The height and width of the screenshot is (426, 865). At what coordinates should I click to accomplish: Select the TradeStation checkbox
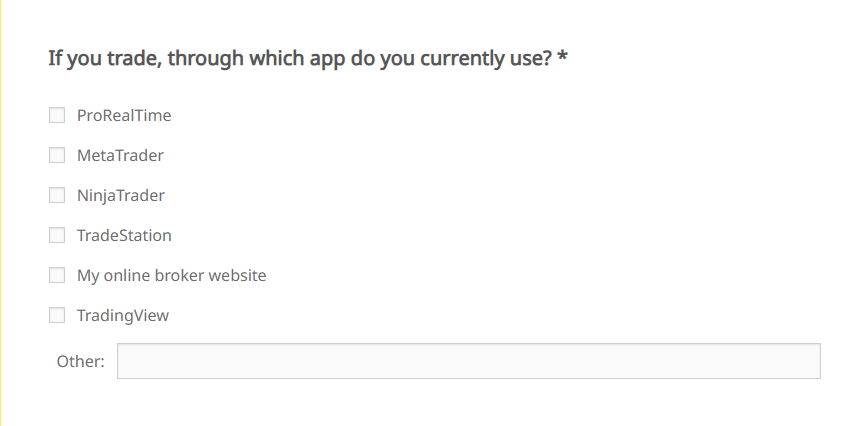57,236
